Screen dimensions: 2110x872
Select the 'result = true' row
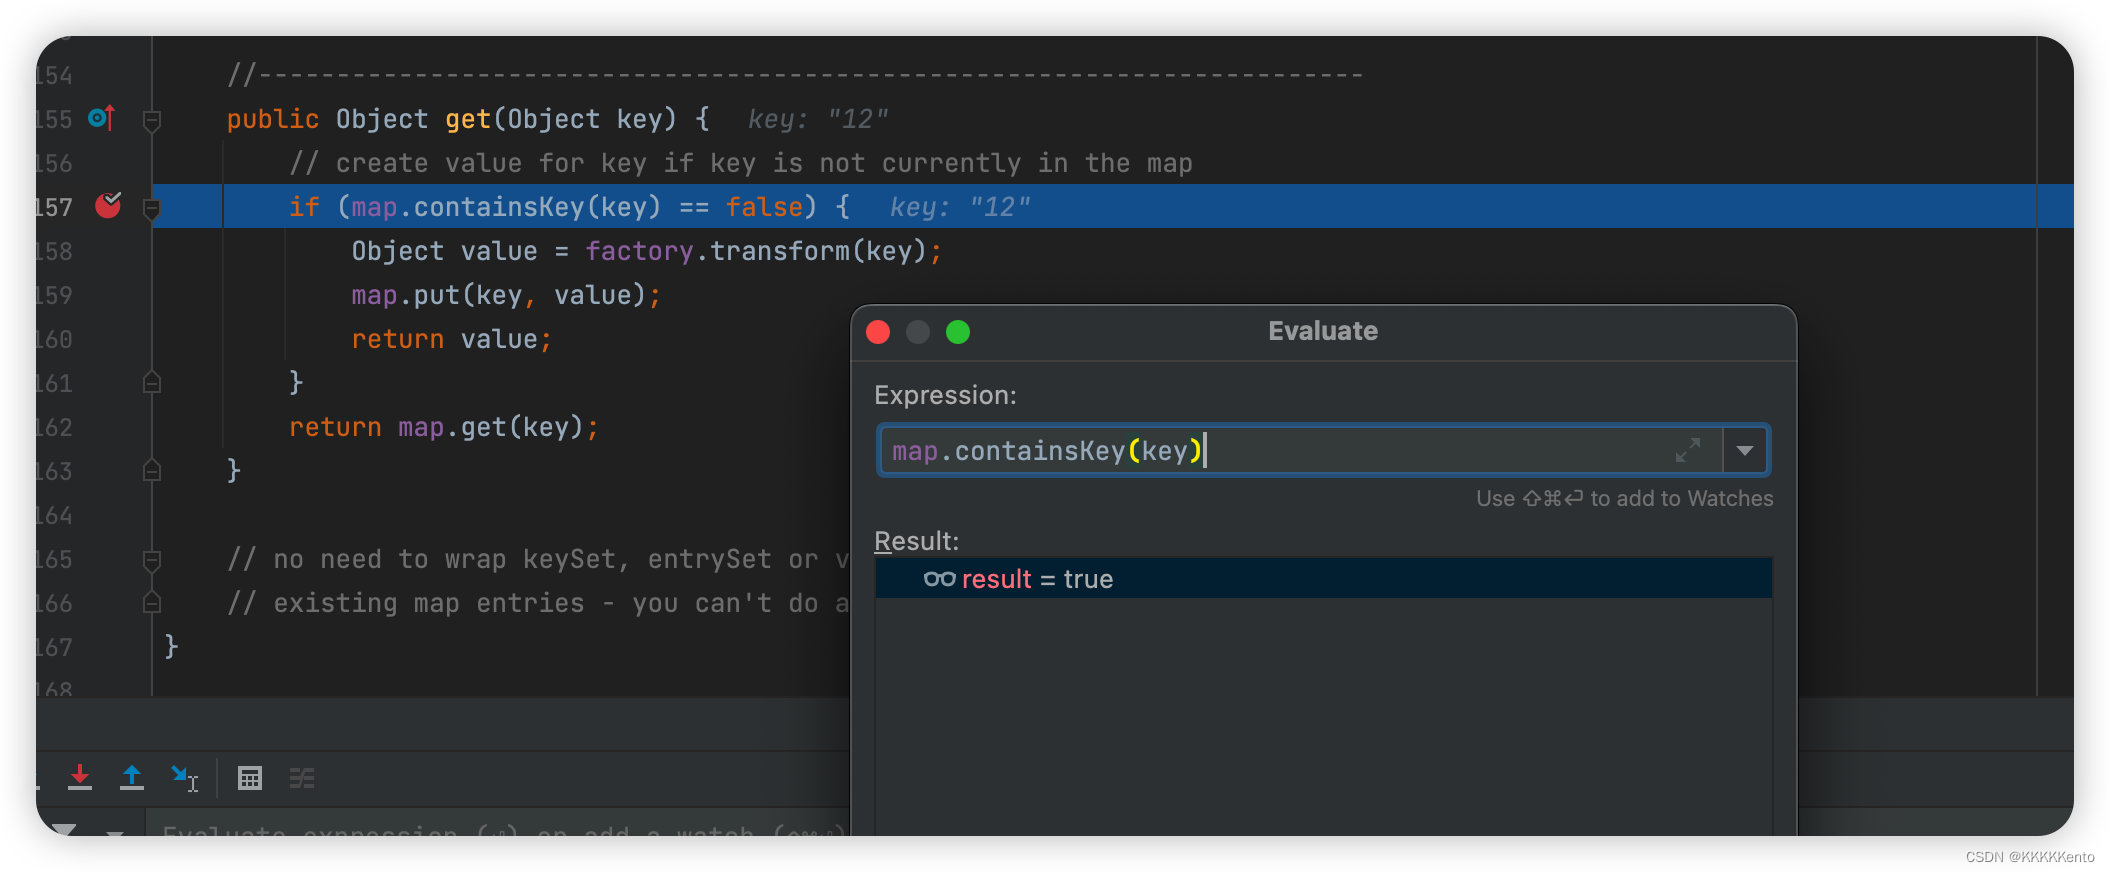(x=1323, y=579)
